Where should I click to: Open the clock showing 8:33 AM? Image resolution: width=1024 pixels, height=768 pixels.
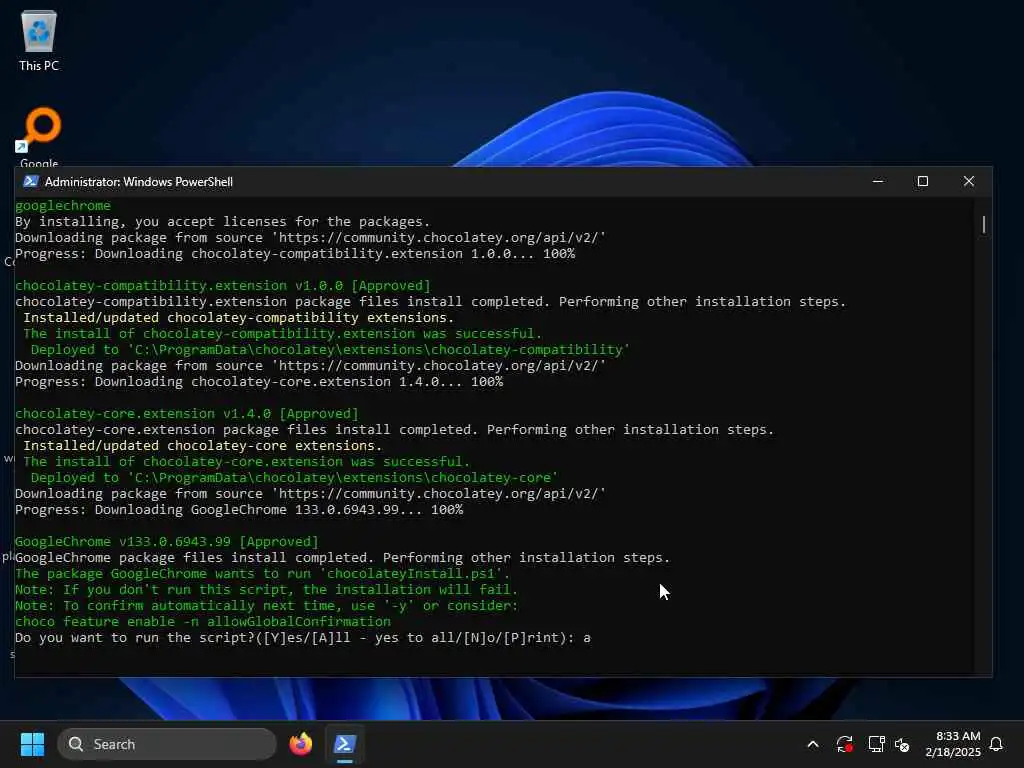tap(953, 744)
